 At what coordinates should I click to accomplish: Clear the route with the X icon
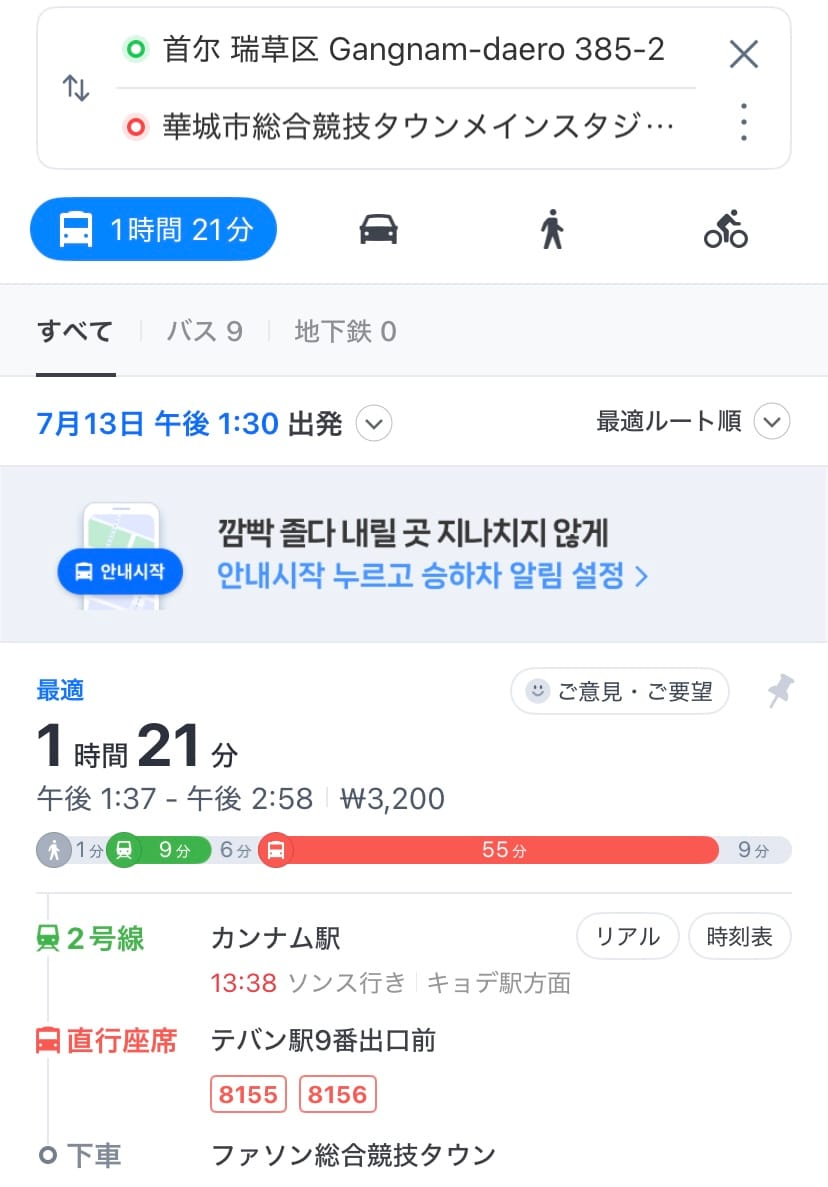click(x=744, y=54)
